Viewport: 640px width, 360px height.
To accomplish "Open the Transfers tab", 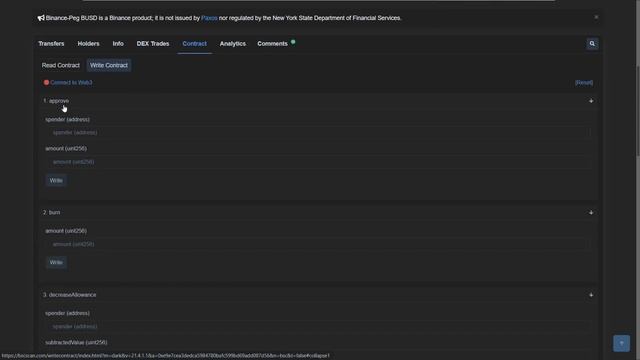I will click(51, 44).
